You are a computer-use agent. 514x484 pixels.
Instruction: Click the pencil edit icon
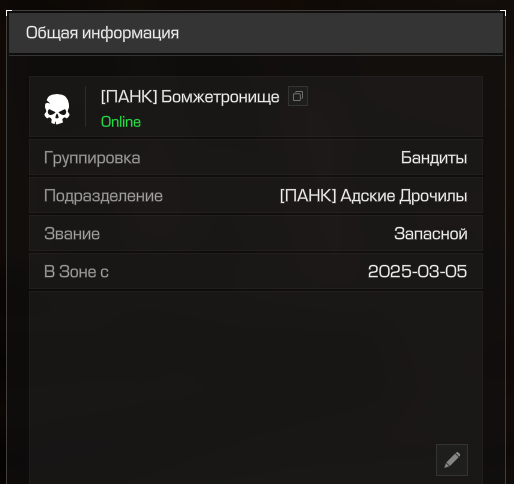point(452,460)
